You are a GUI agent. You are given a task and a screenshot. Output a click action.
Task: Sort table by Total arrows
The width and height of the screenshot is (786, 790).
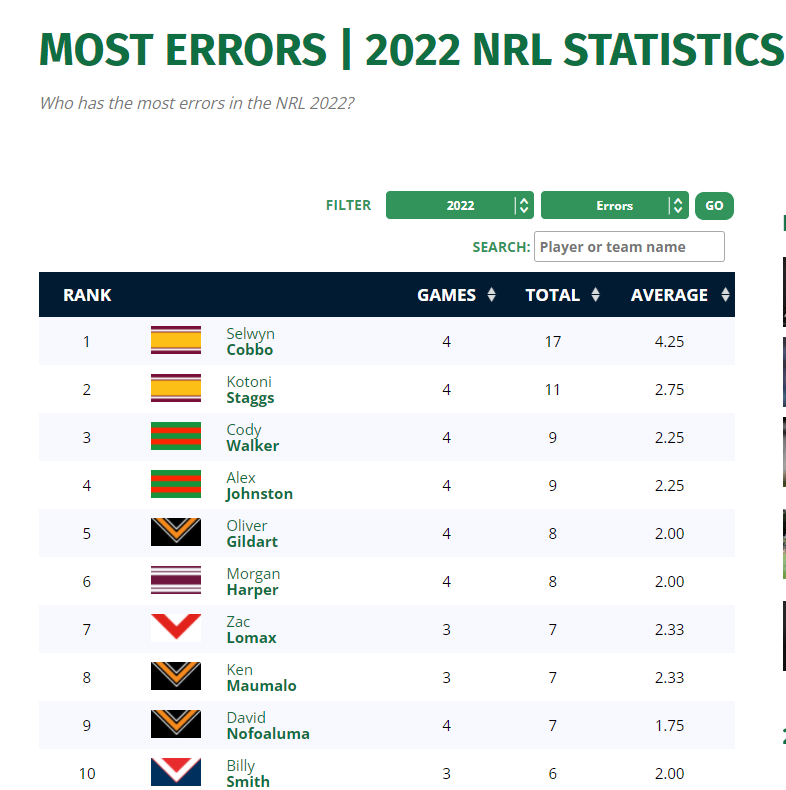pos(596,295)
